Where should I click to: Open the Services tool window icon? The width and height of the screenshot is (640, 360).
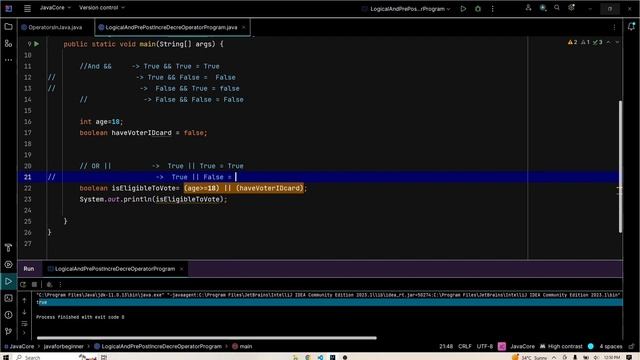tap(8, 264)
